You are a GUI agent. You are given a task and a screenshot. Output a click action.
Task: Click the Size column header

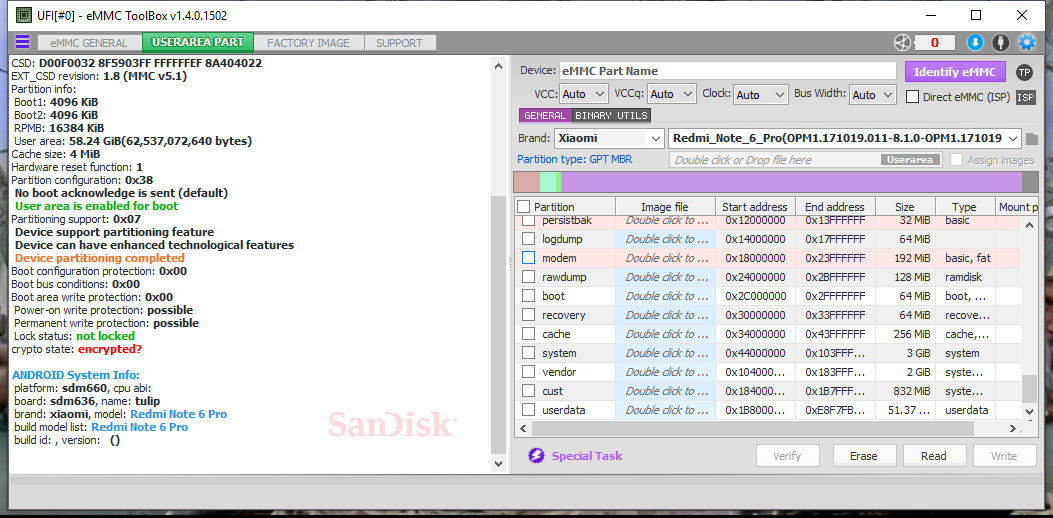coord(904,207)
